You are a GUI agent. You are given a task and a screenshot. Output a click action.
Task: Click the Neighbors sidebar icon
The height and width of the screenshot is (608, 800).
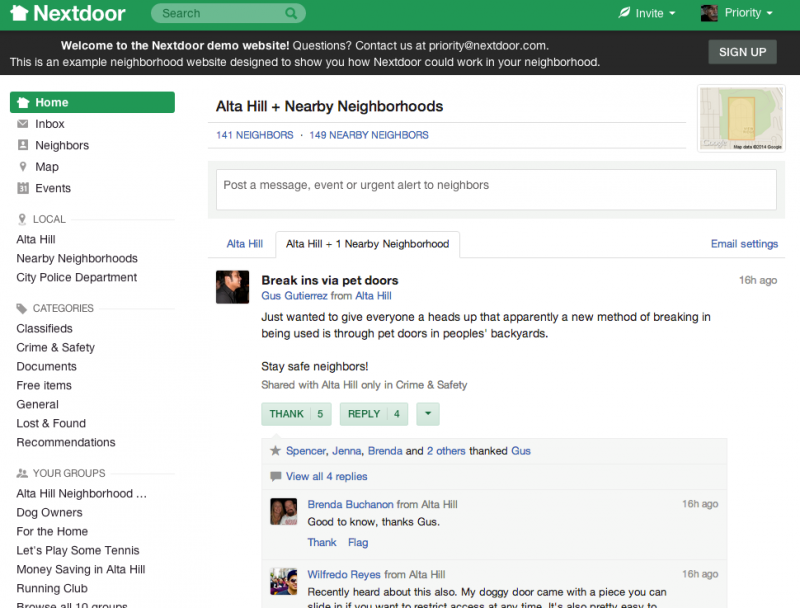pyautogui.click(x=22, y=145)
